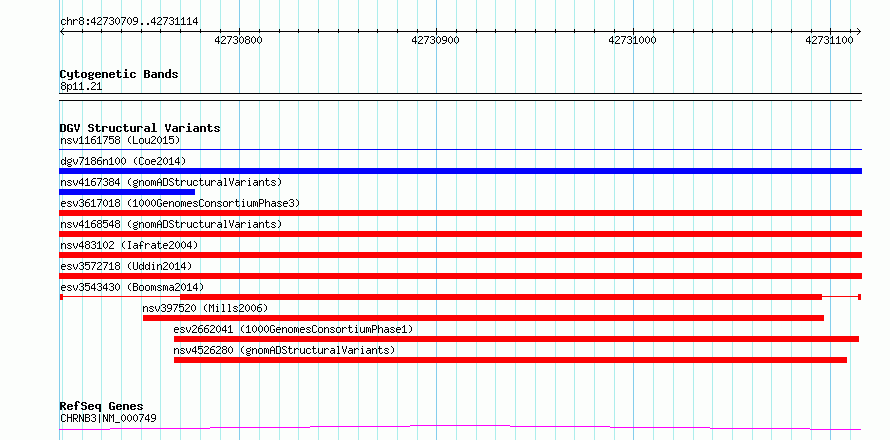Open nsv4526280 (gnomADStructuralVariants) label
Screen dimensions: 890x440
(284, 350)
